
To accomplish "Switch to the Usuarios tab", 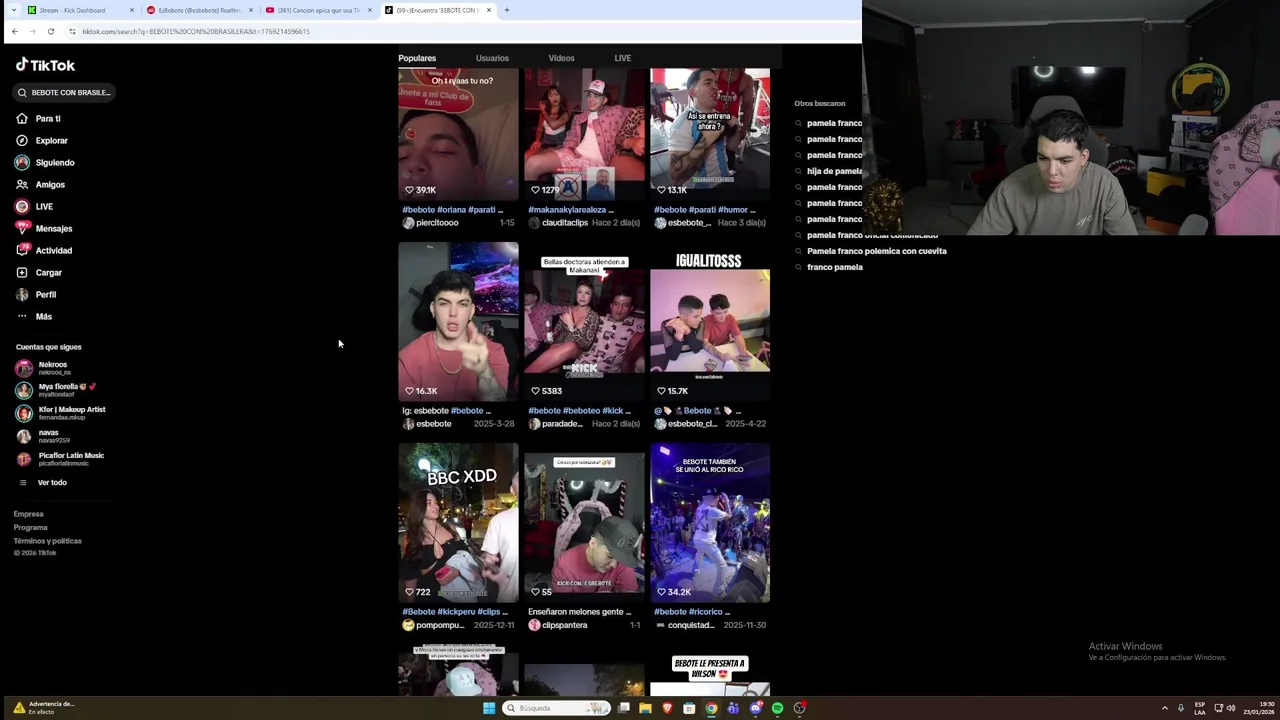I will click(492, 58).
